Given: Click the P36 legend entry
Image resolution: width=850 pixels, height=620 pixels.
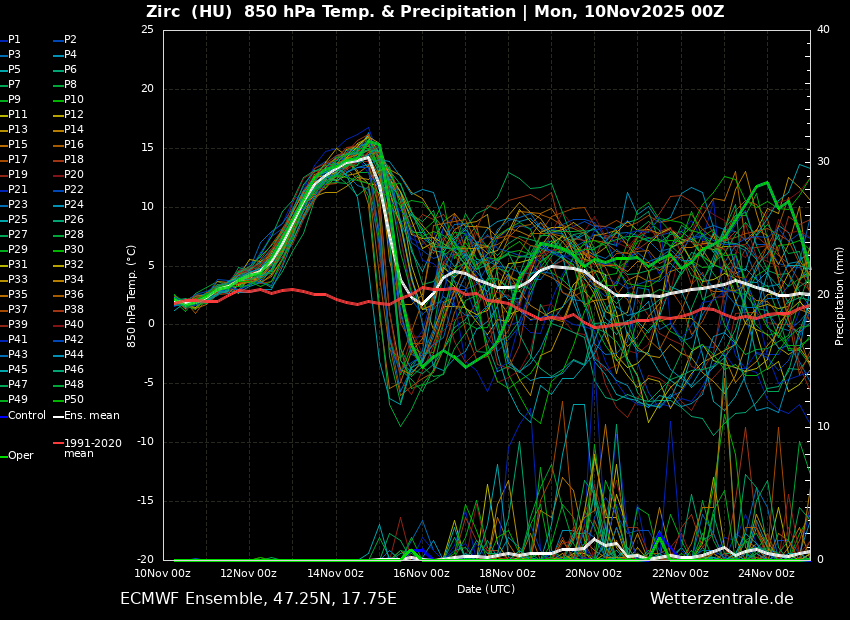Looking at the screenshot, I should point(74,295).
